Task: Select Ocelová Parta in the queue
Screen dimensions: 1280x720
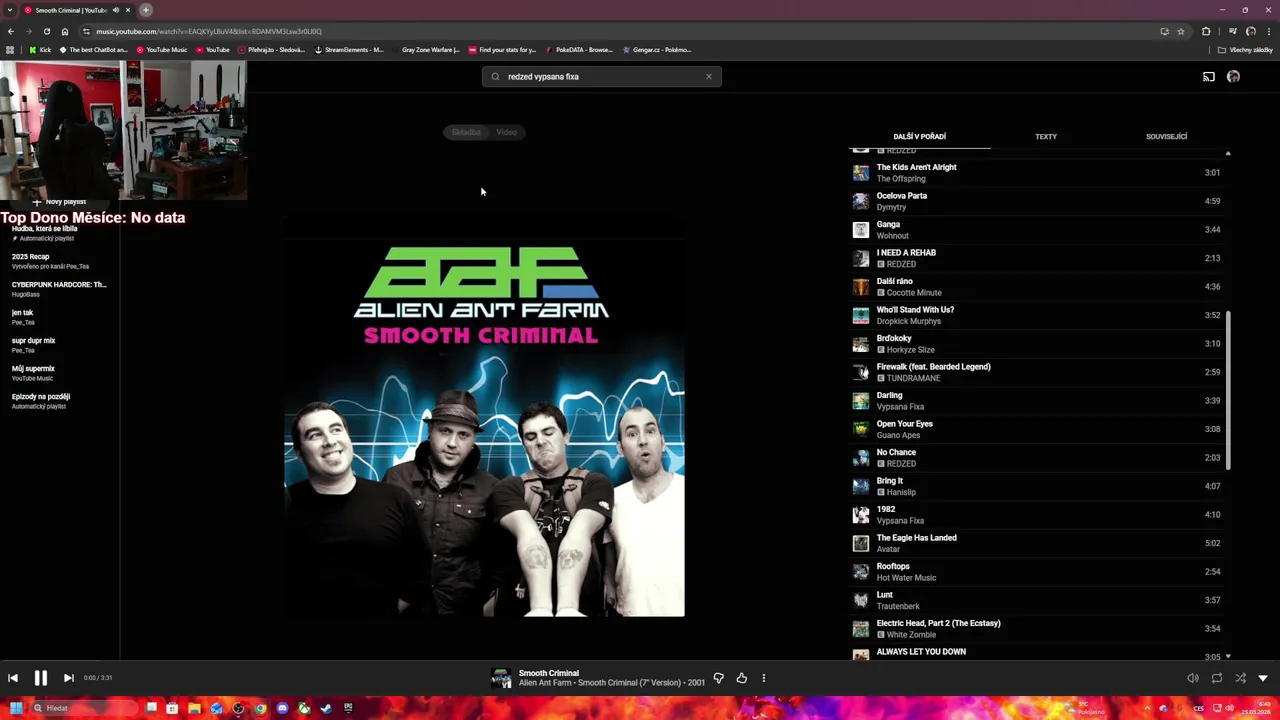Action: [1038, 201]
